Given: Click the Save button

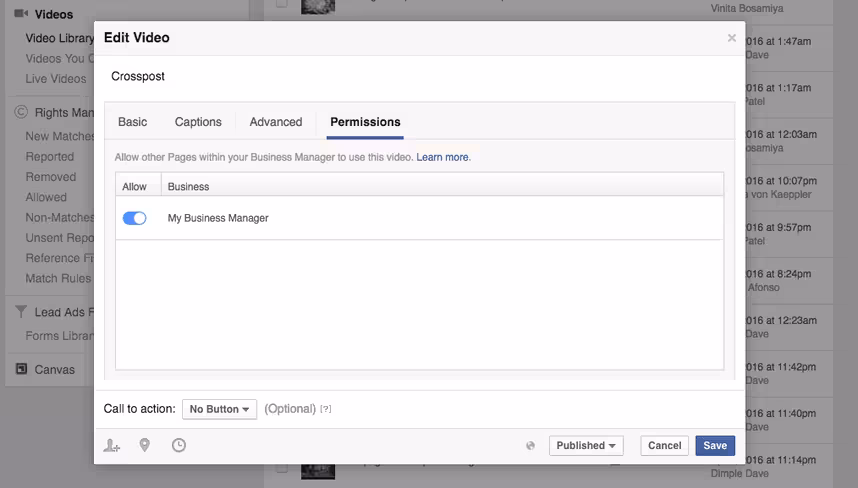Looking at the screenshot, I should (715, 445).
